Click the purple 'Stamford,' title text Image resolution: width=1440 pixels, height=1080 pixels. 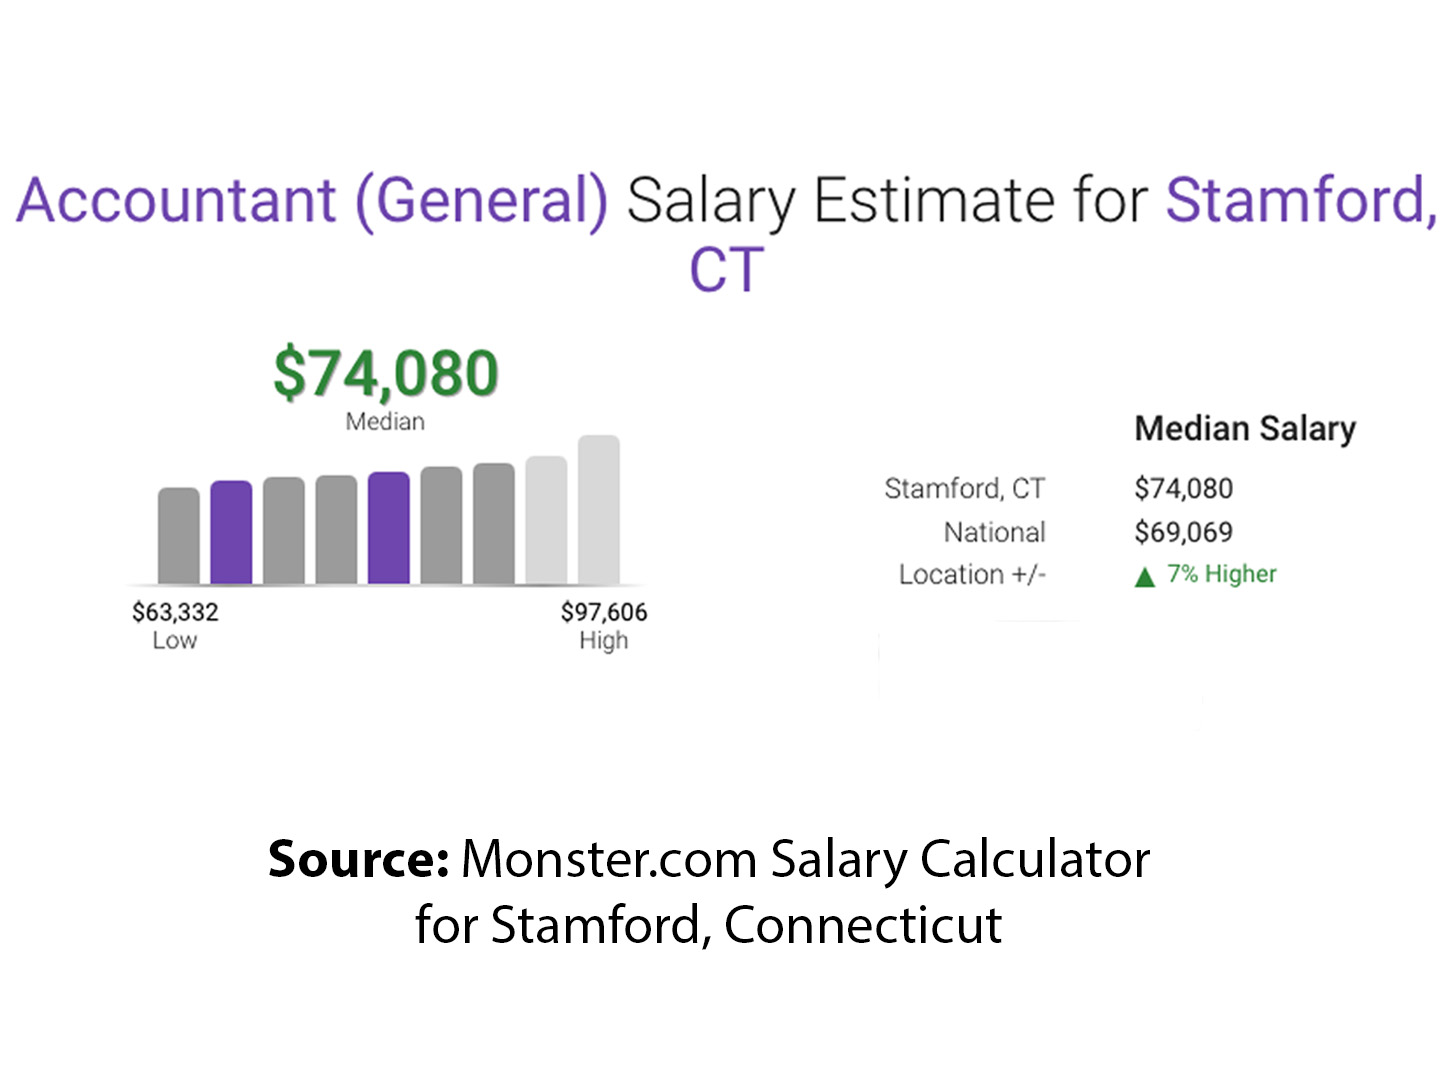[1301, 200]
